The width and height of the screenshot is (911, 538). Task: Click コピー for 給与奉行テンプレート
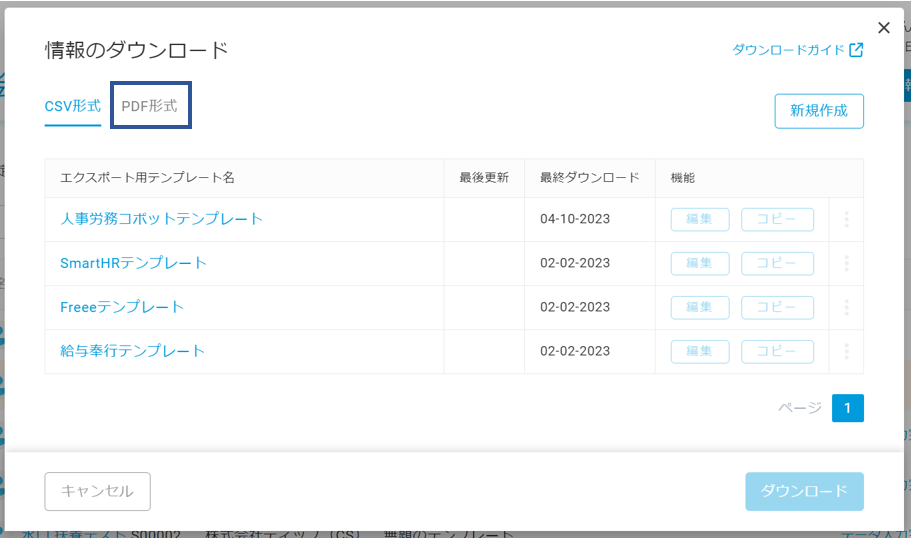pyautogui.click(x=777, y=352)
